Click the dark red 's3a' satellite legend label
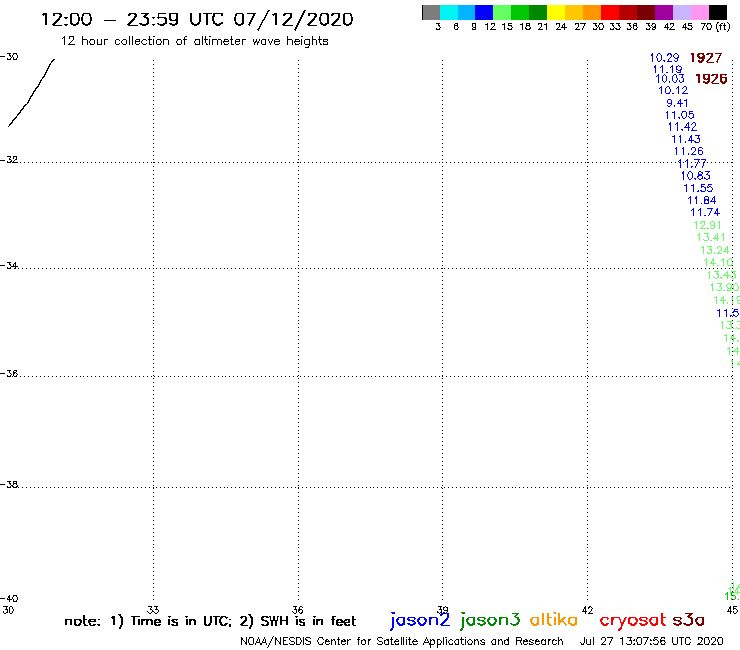The width and height of the screenshot is (740, 650). (x=689, y=620)
